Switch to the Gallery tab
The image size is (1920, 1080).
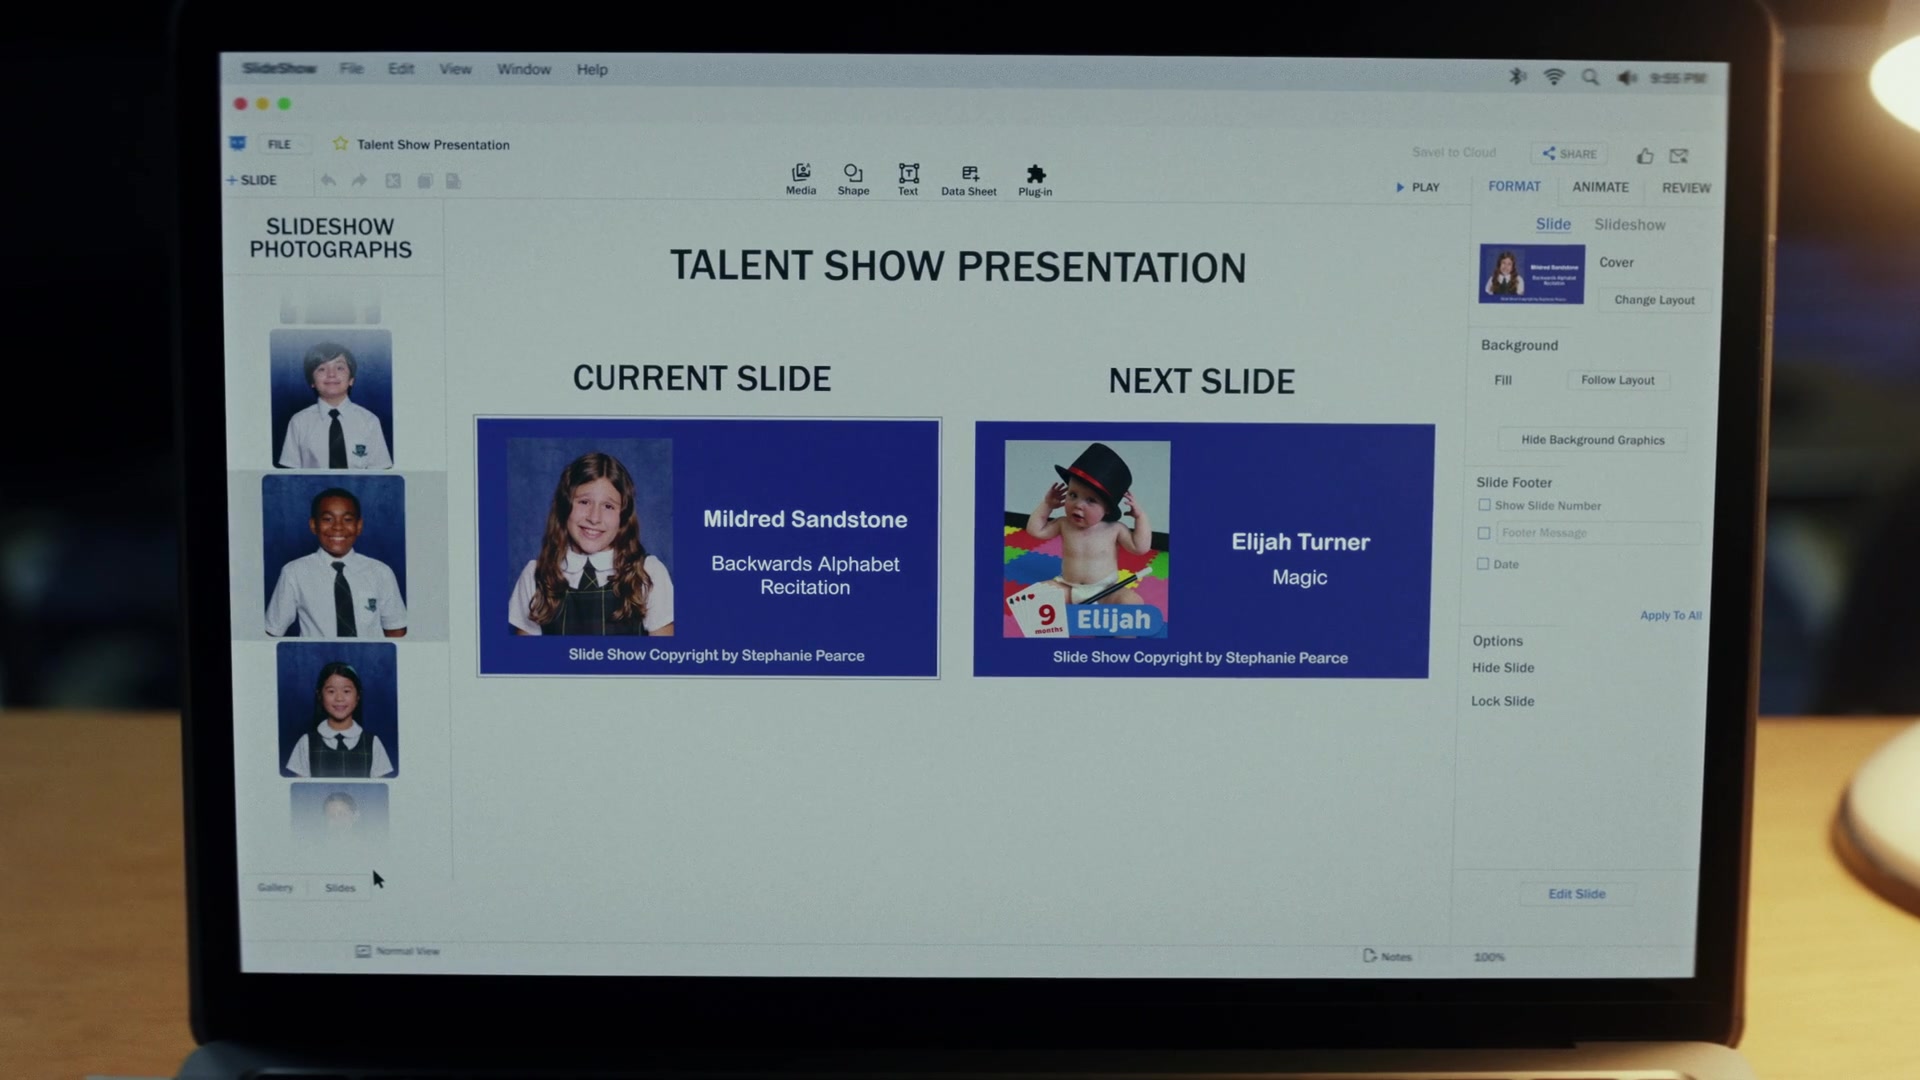[275, 887]
